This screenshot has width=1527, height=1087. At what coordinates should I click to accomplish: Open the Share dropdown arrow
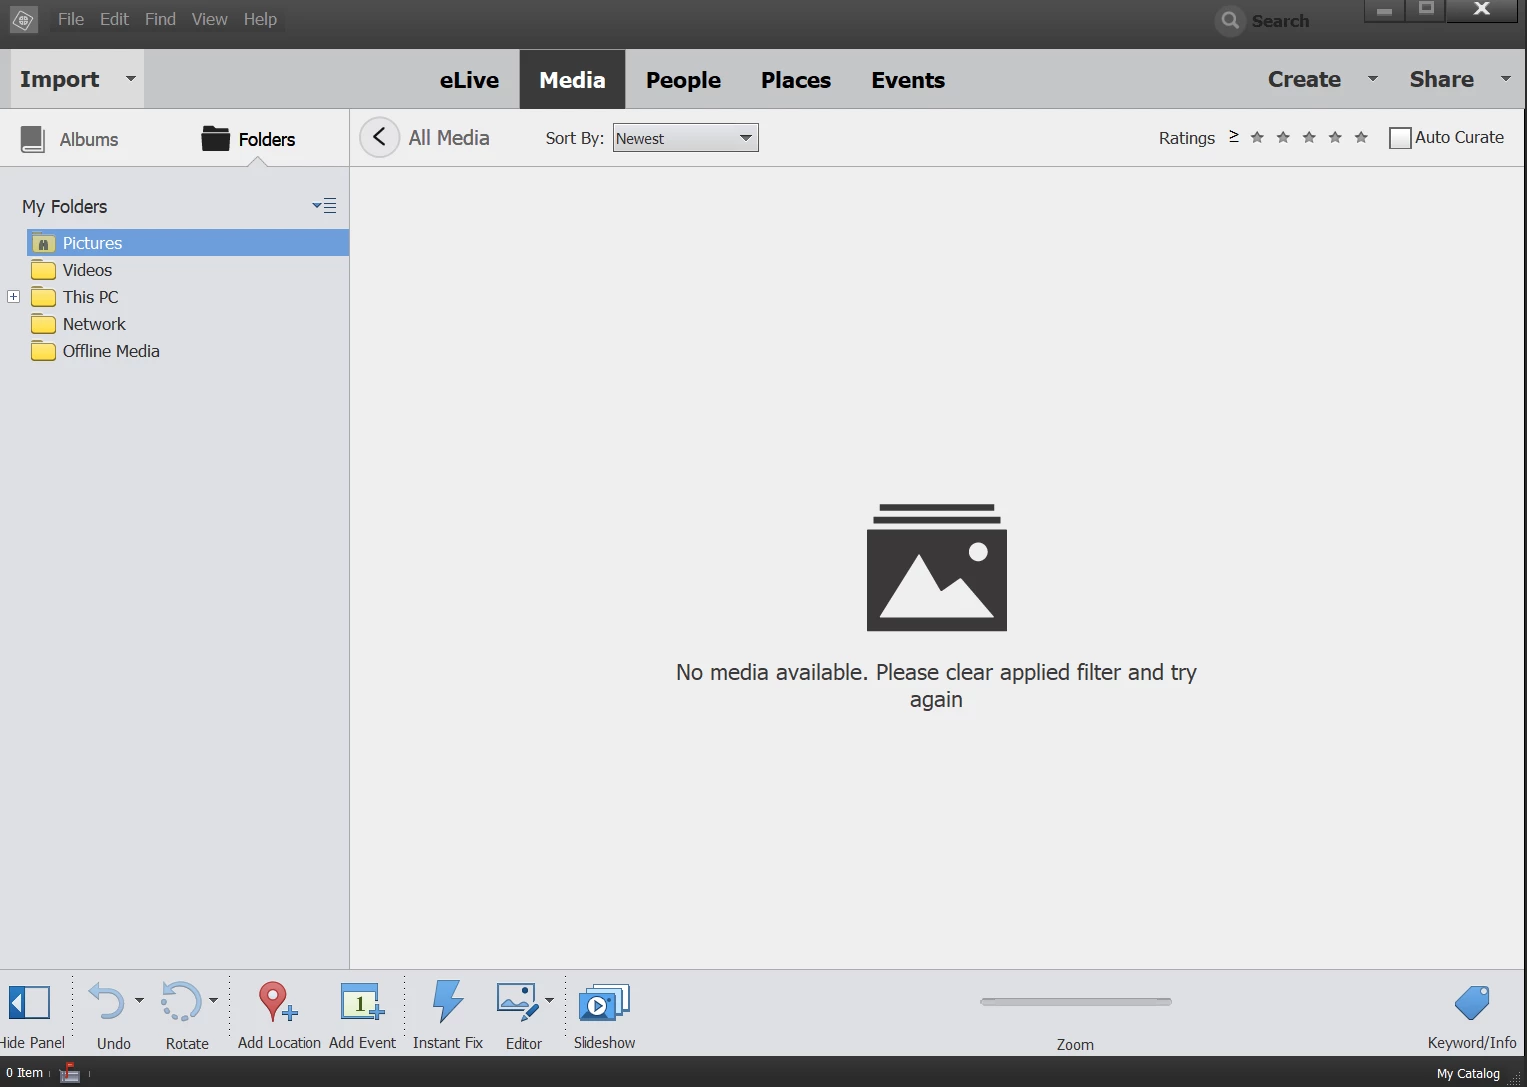pos(1506,78)
